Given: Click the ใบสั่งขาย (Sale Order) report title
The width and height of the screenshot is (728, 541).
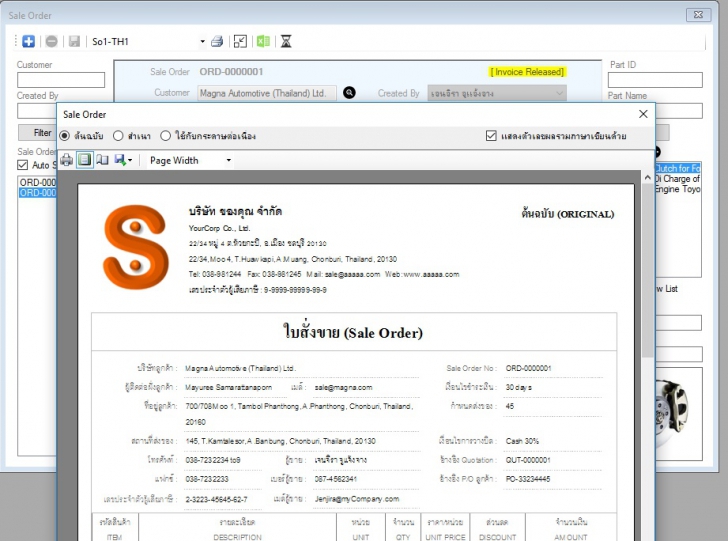Looking at the screenshot, I should [x=353, y=332].
